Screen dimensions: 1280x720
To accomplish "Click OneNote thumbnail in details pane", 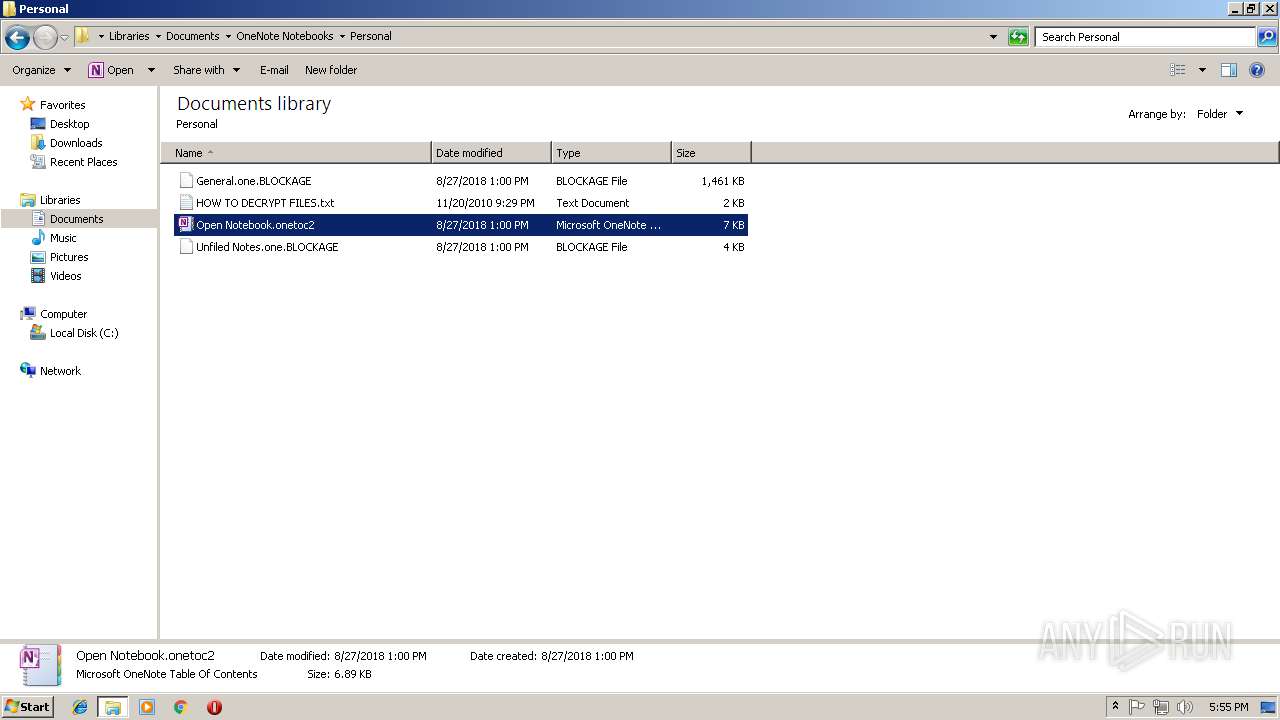I will 40,665.
